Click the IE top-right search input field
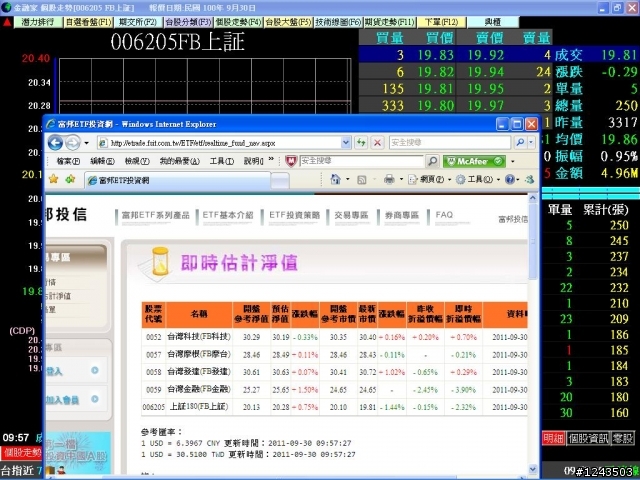Viewport: 640px width, 480px height. pyautogui.click(x=450, y=142)
